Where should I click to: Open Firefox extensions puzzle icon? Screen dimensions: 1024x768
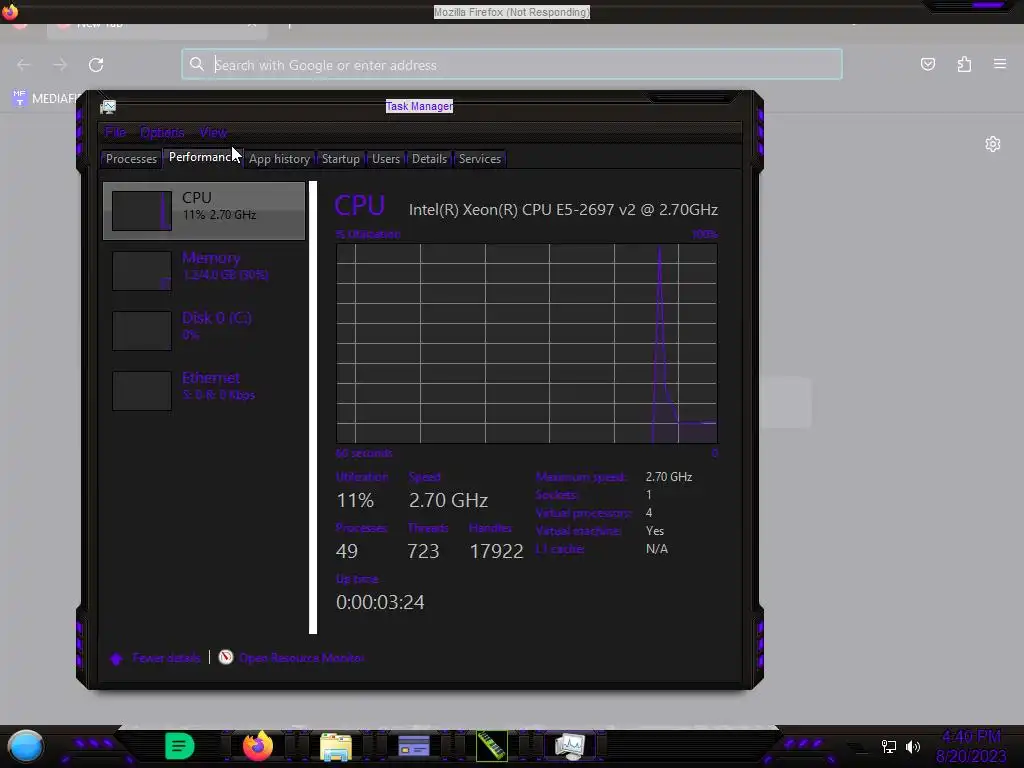tap(964, 64)
